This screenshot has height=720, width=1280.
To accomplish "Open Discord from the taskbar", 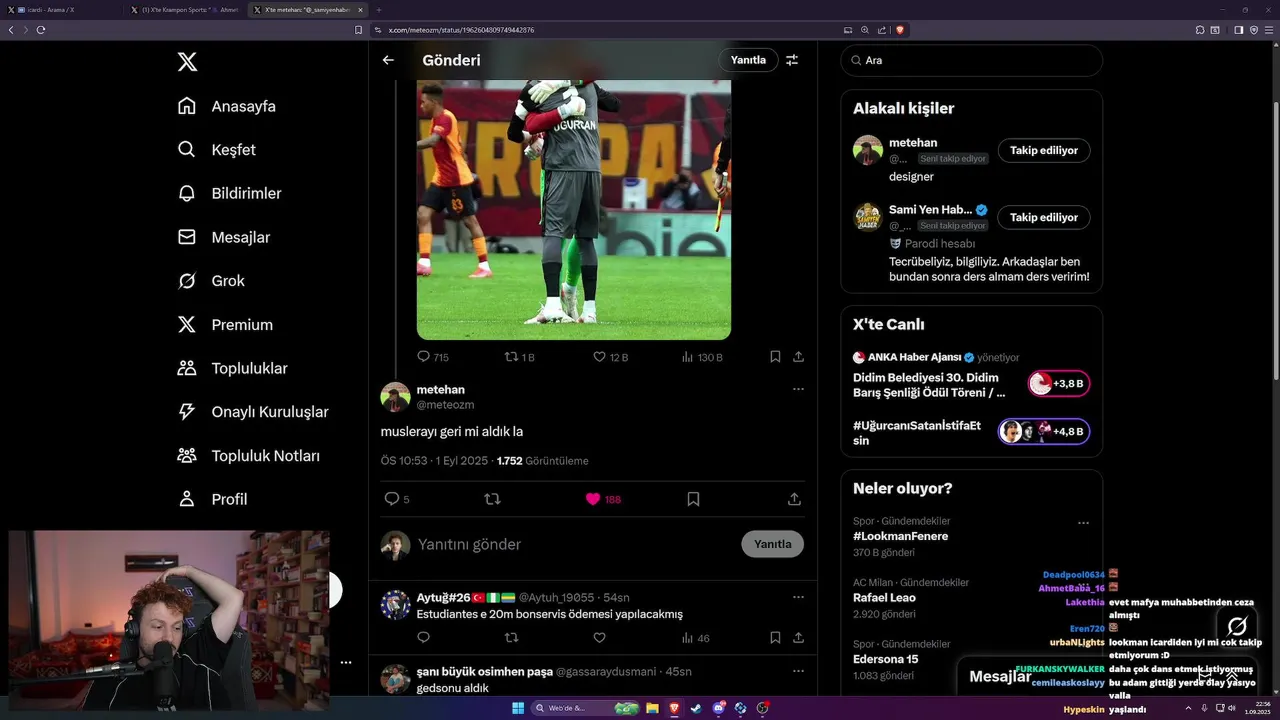I will point(718,708).
